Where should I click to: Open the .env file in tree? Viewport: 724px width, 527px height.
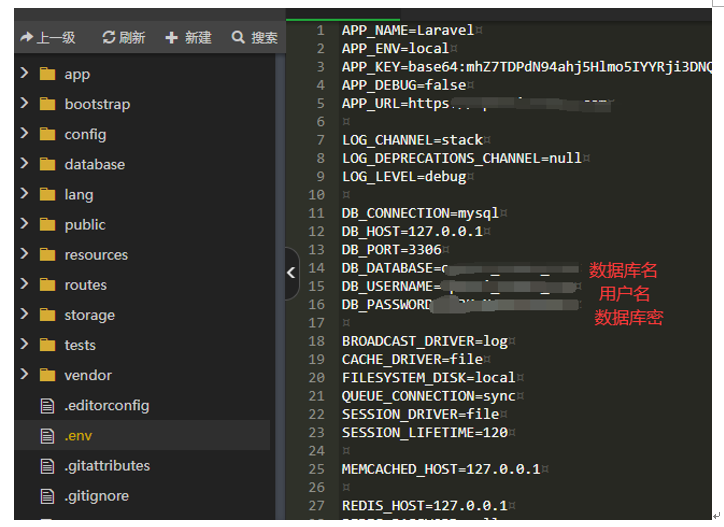click(78, 436)
